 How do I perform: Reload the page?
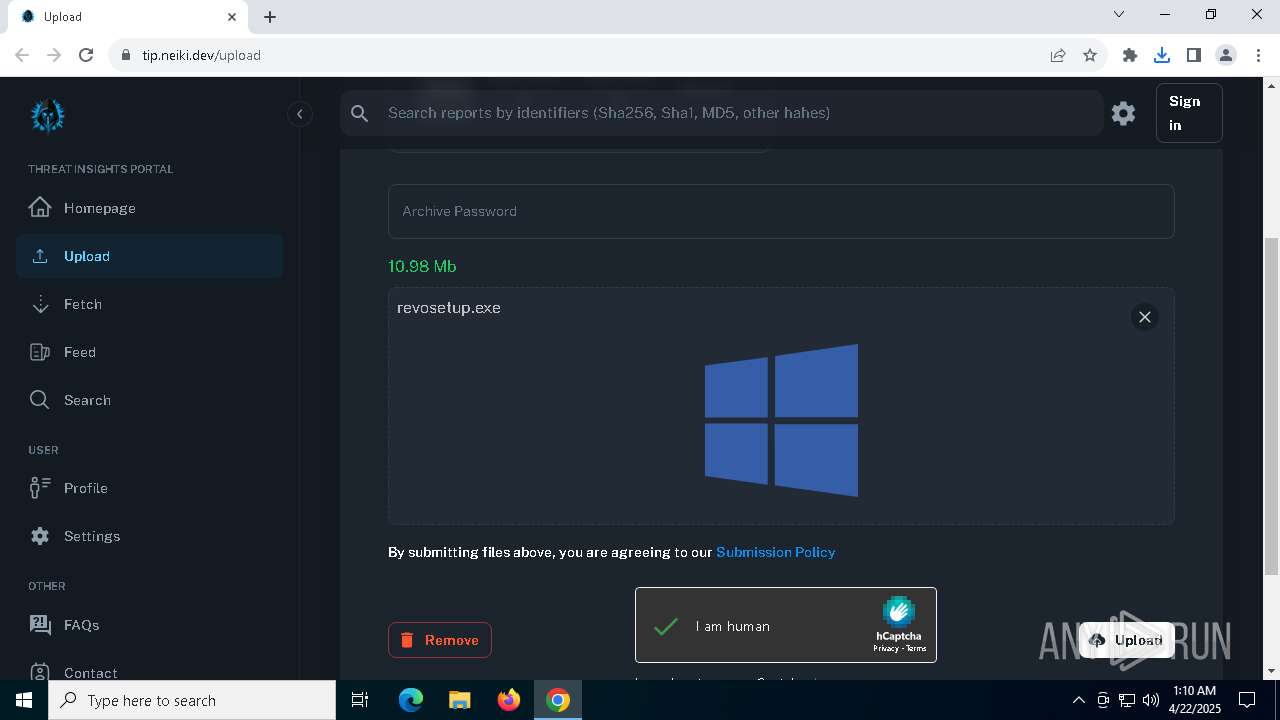coord(86,55)
